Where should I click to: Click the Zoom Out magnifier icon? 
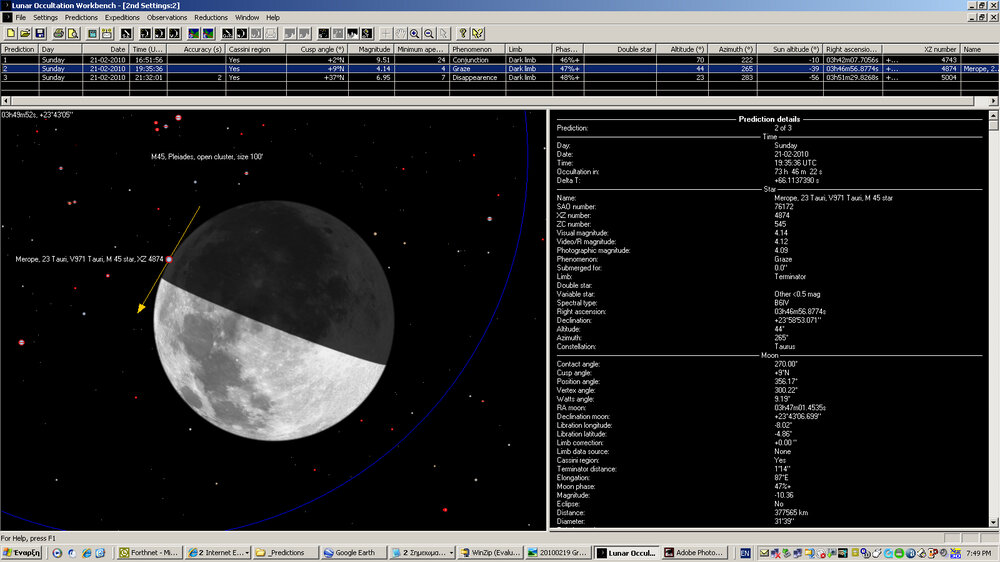point(429,33)
